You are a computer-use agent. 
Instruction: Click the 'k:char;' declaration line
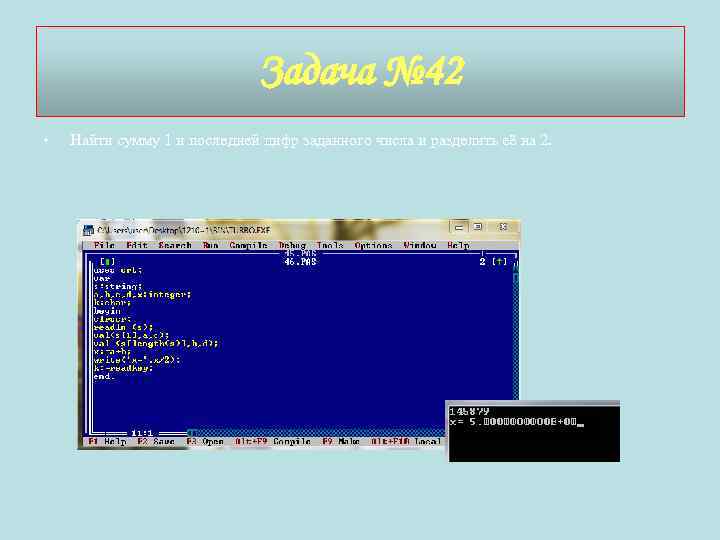(x=112, y=303)
